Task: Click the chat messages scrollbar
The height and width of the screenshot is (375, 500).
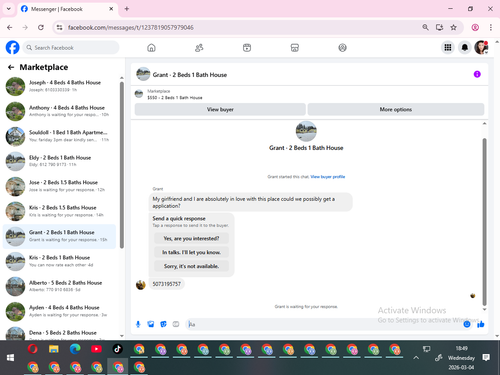Action: tap(484, 222)
